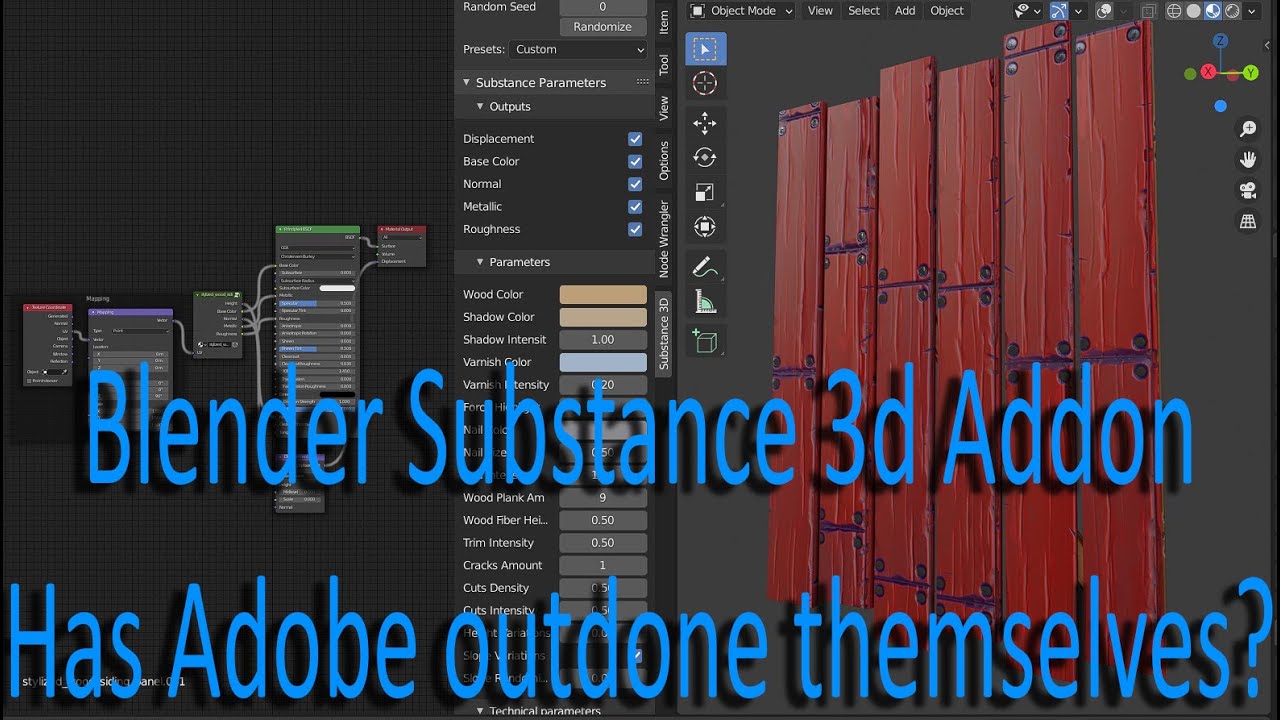Select the Rotate tool

[x=705, y=157]
